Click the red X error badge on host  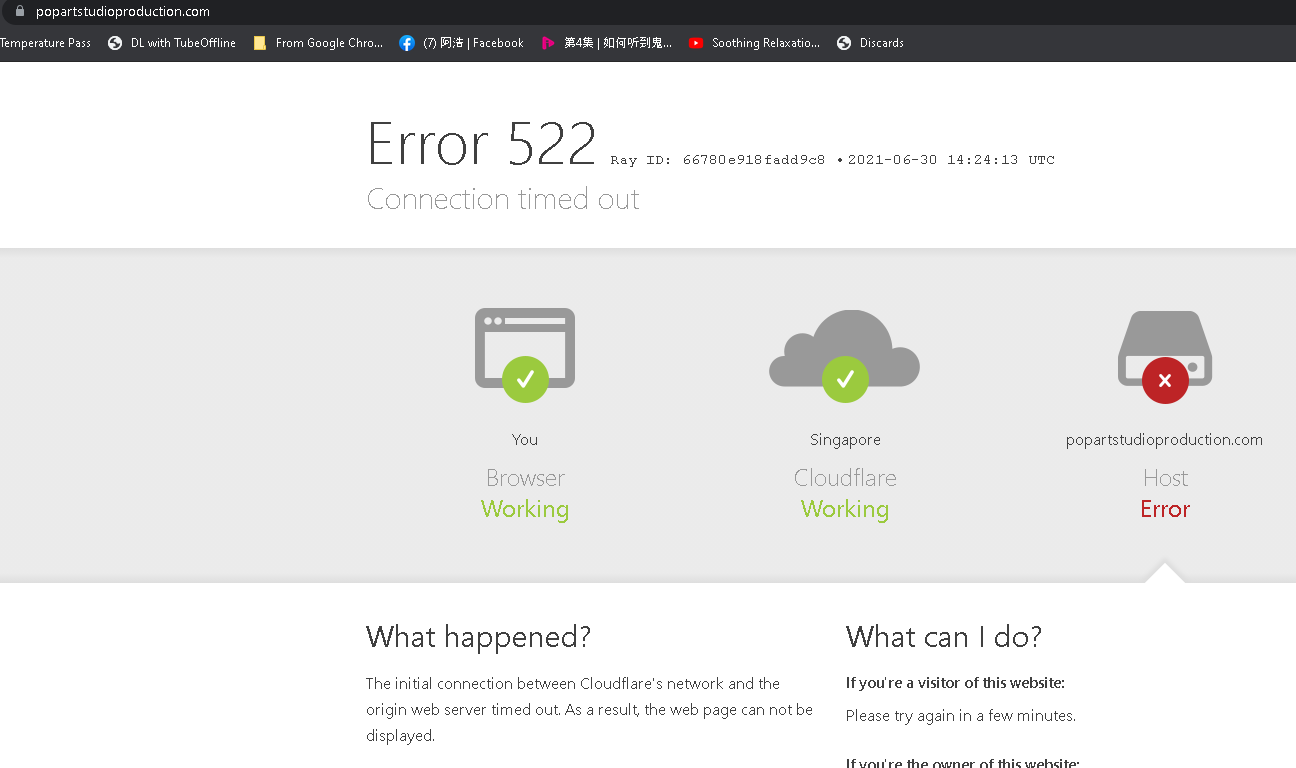1165,380
